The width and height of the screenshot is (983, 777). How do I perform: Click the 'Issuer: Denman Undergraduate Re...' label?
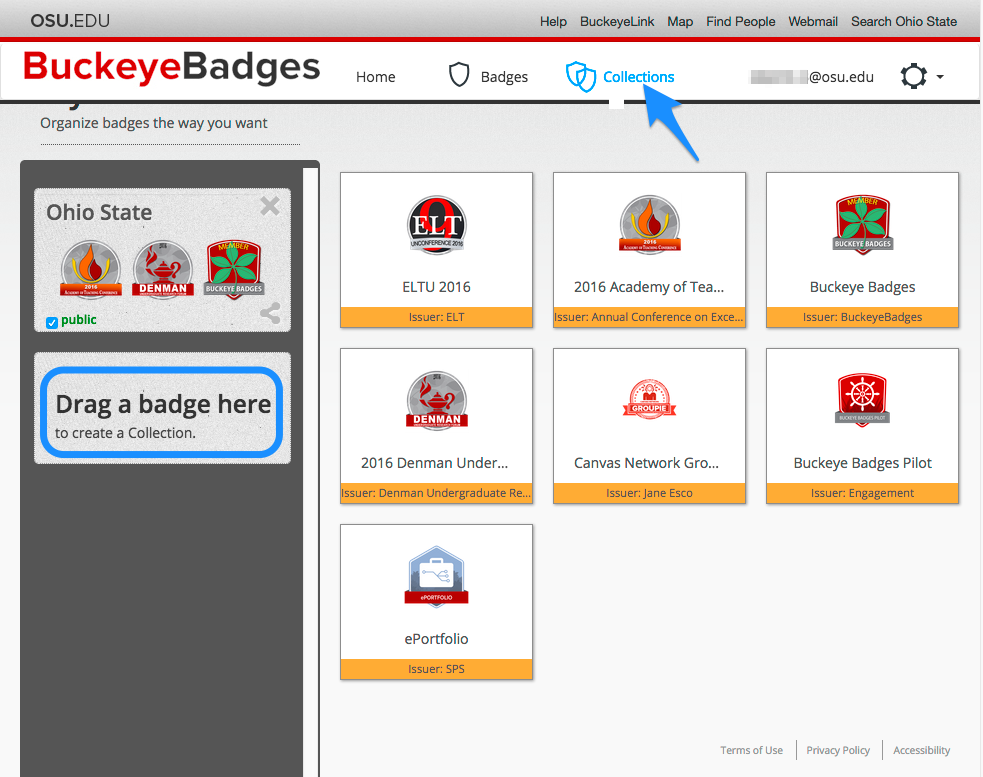coord(436,493)
